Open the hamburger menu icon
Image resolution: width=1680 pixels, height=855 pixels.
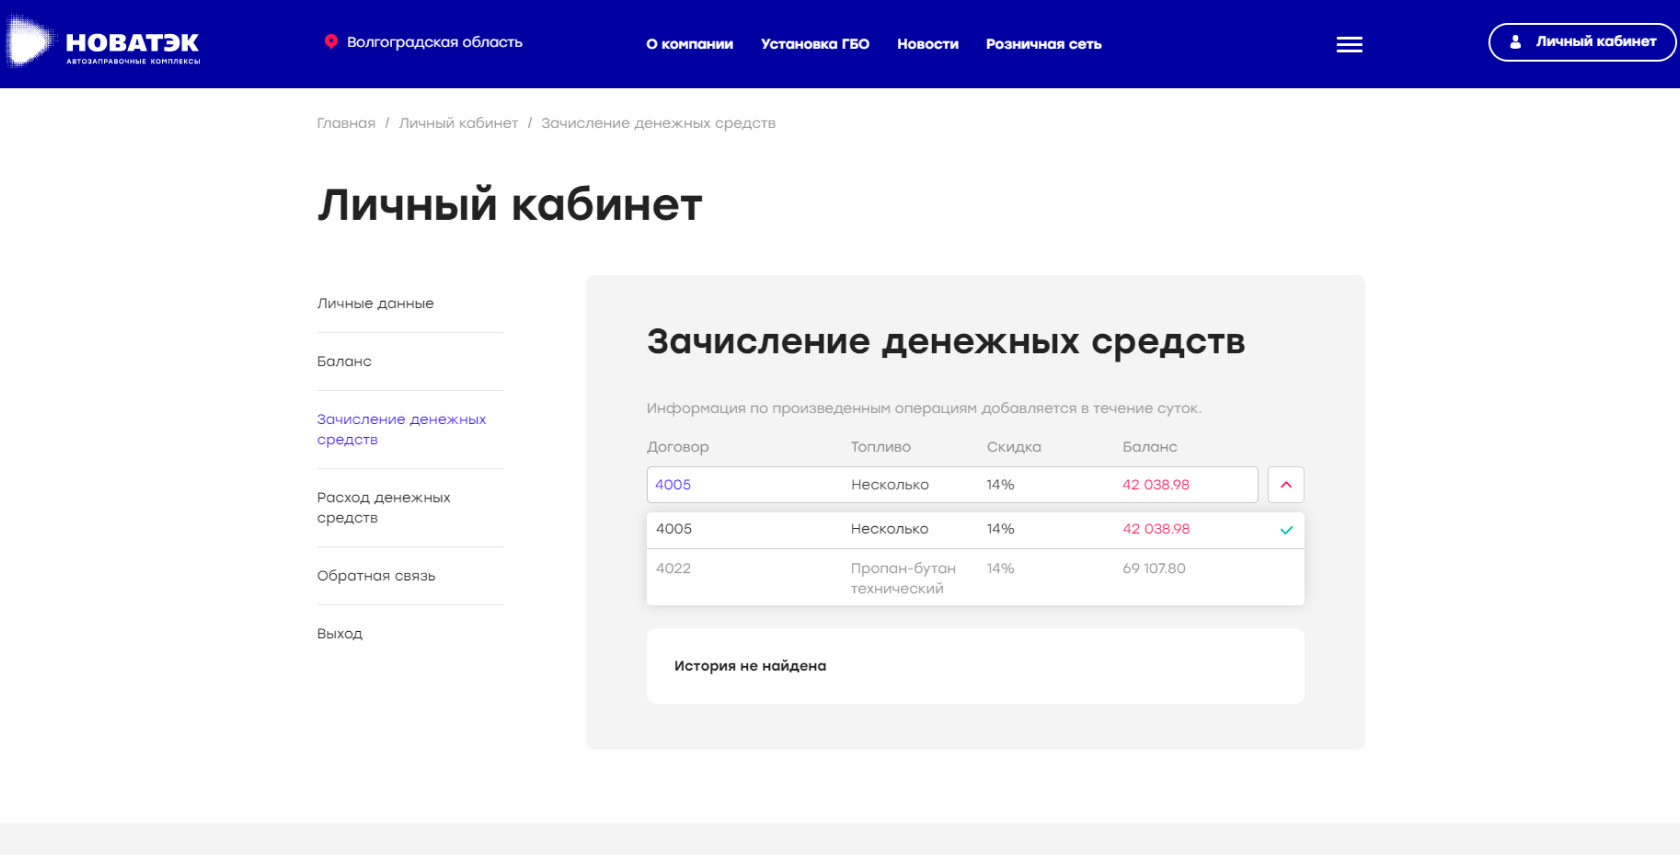pyautogui.click(x=1349, y=44)
